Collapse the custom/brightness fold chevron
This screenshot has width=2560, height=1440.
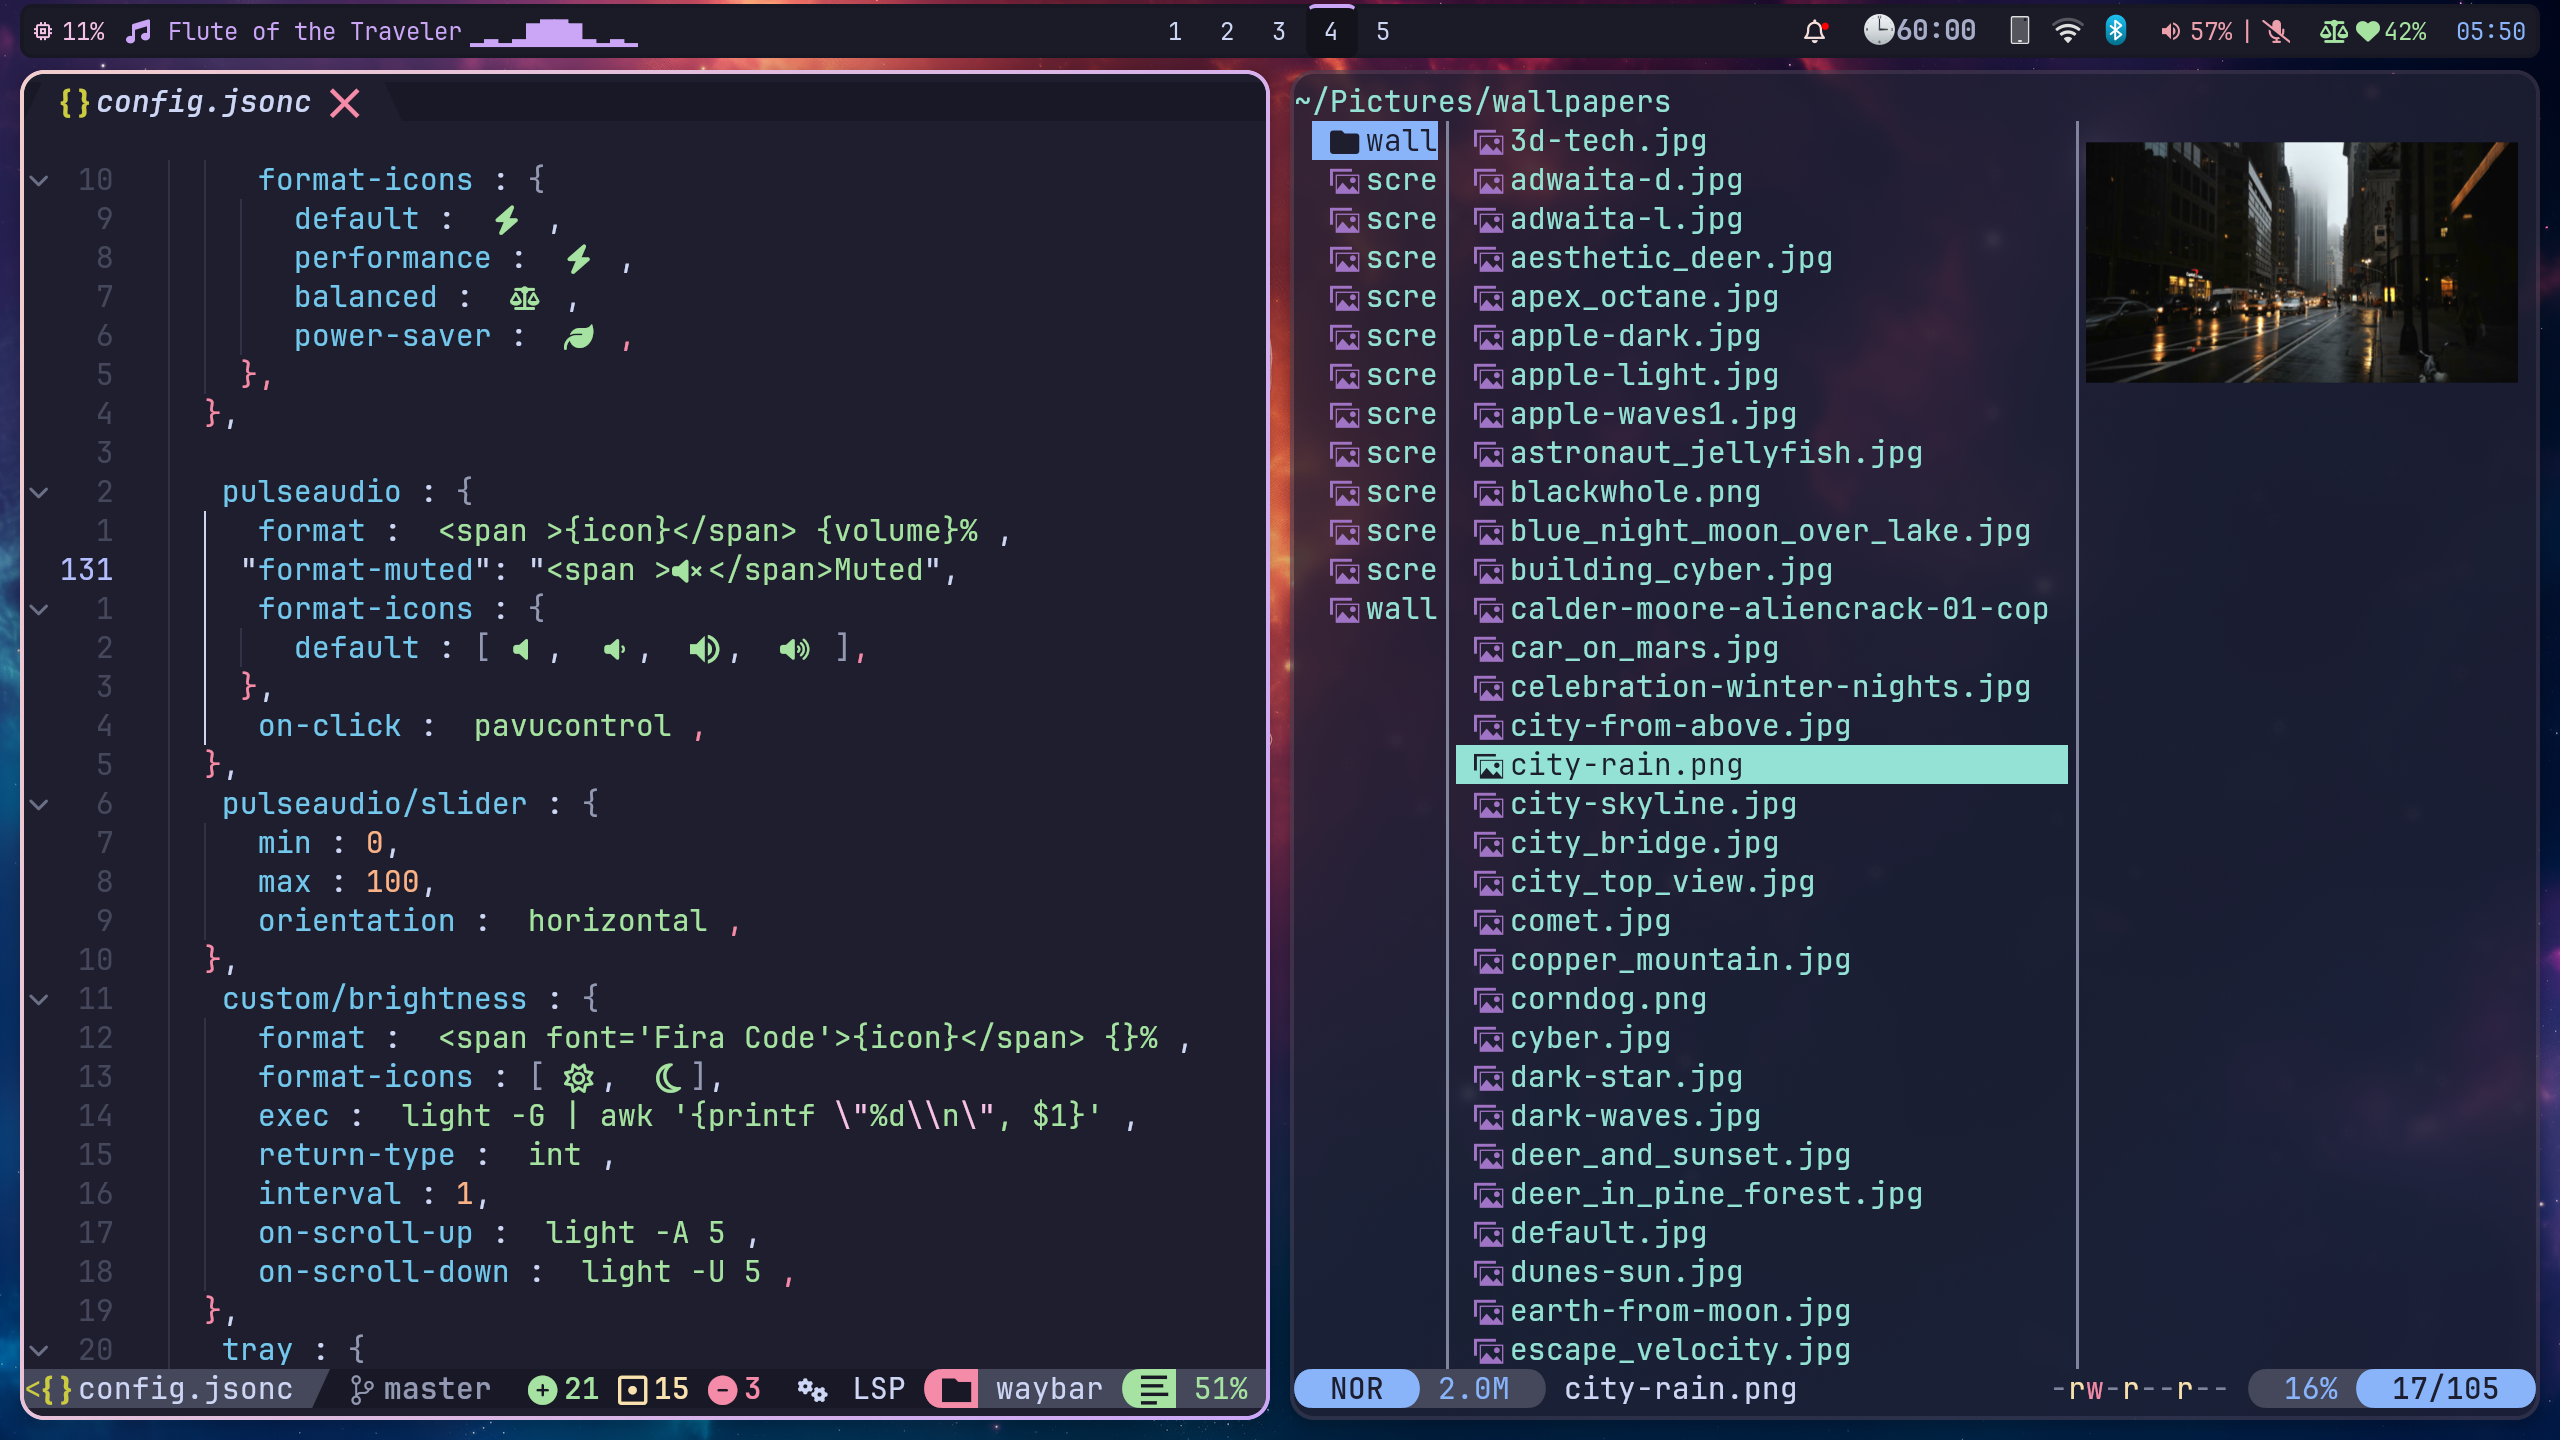pyautogui.click(x=39, y=999)
